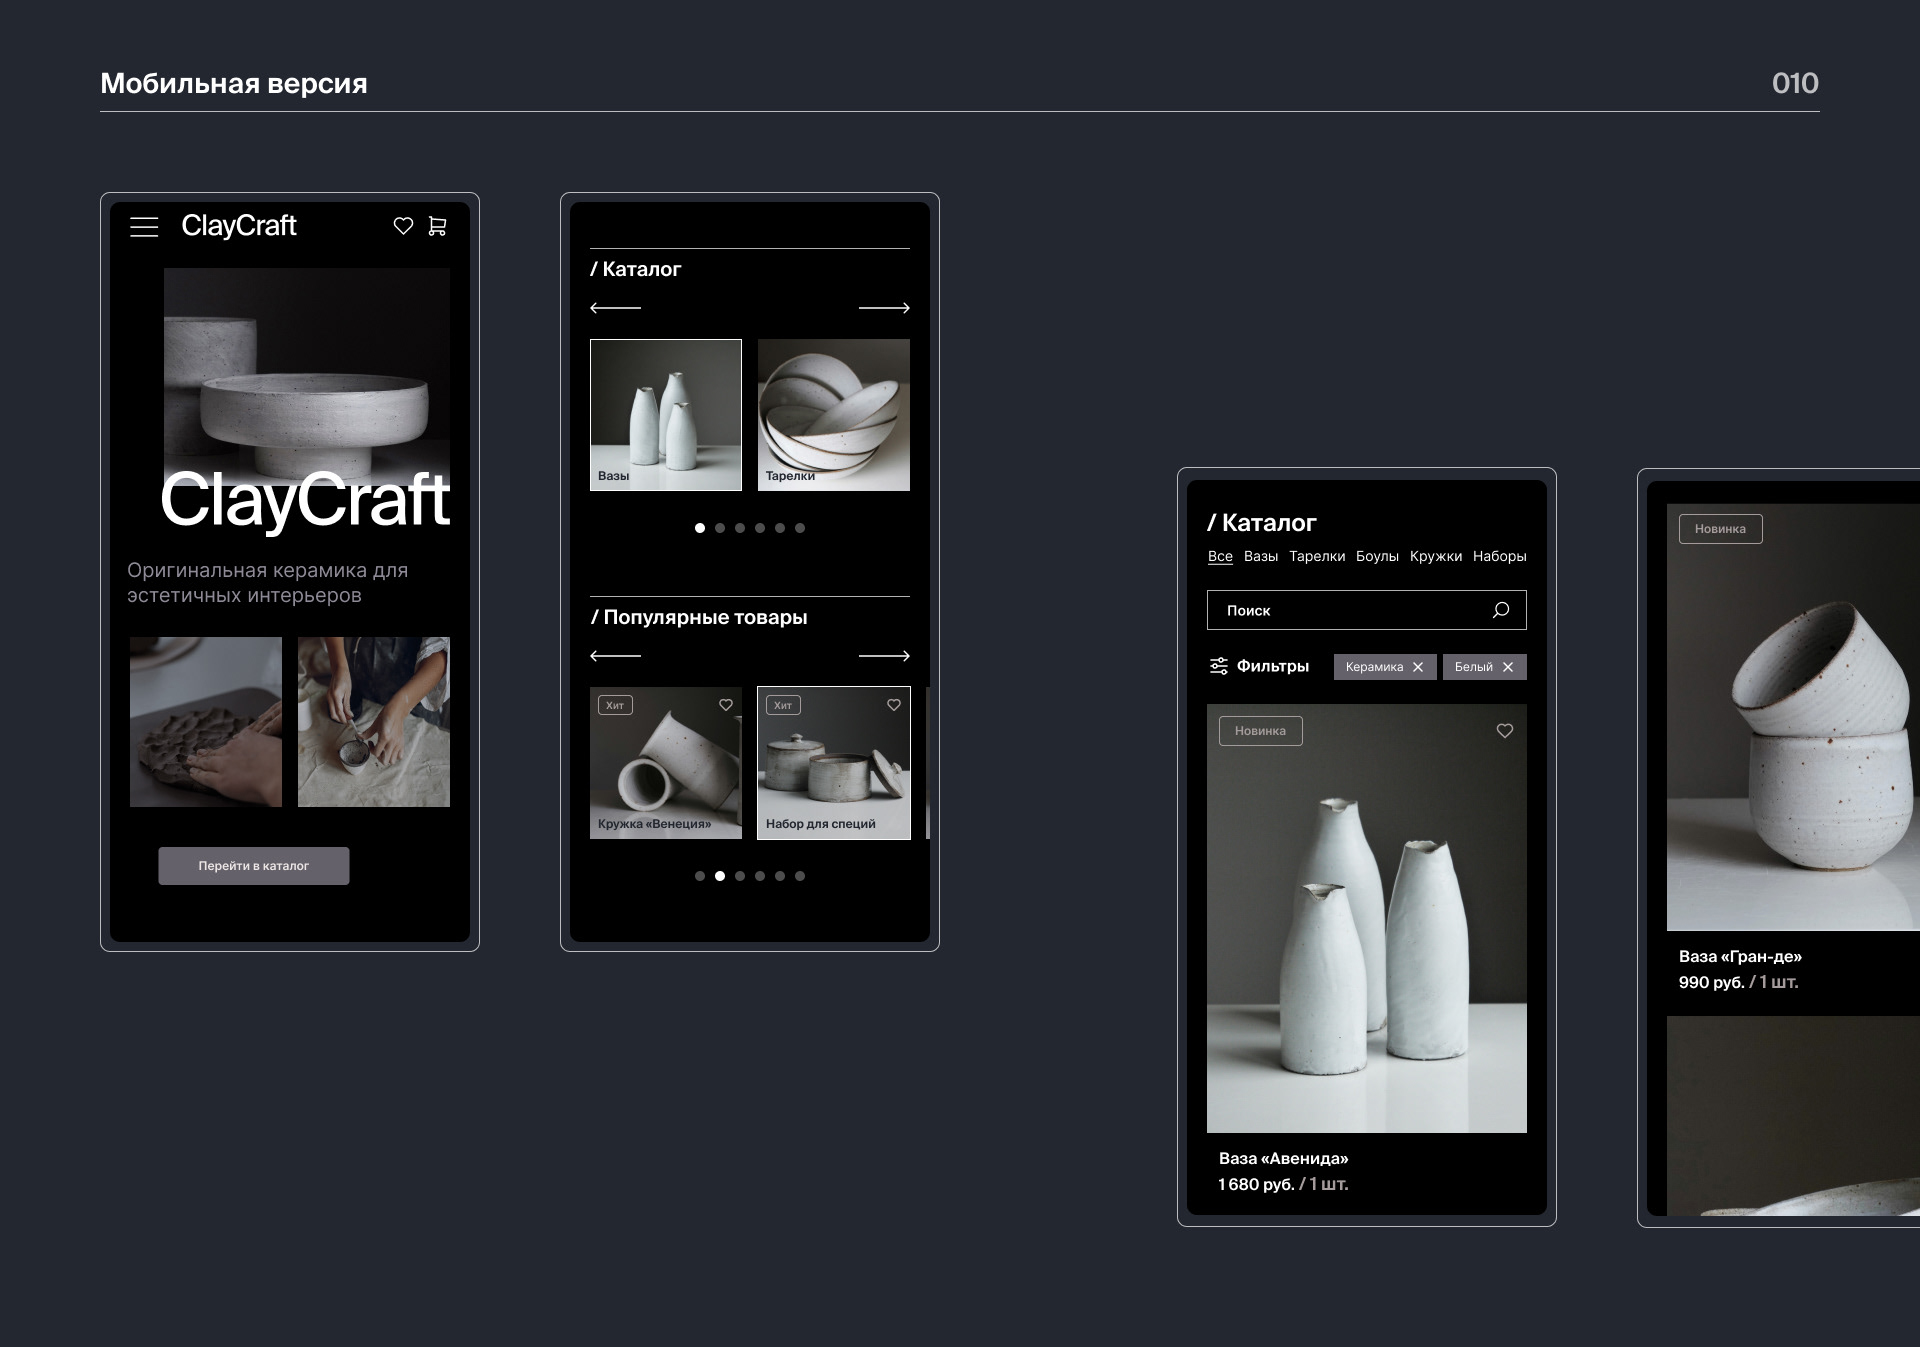Toggle heart on Набор для специй card
The image size is (1920, 1347).
[x=894, y=705]
